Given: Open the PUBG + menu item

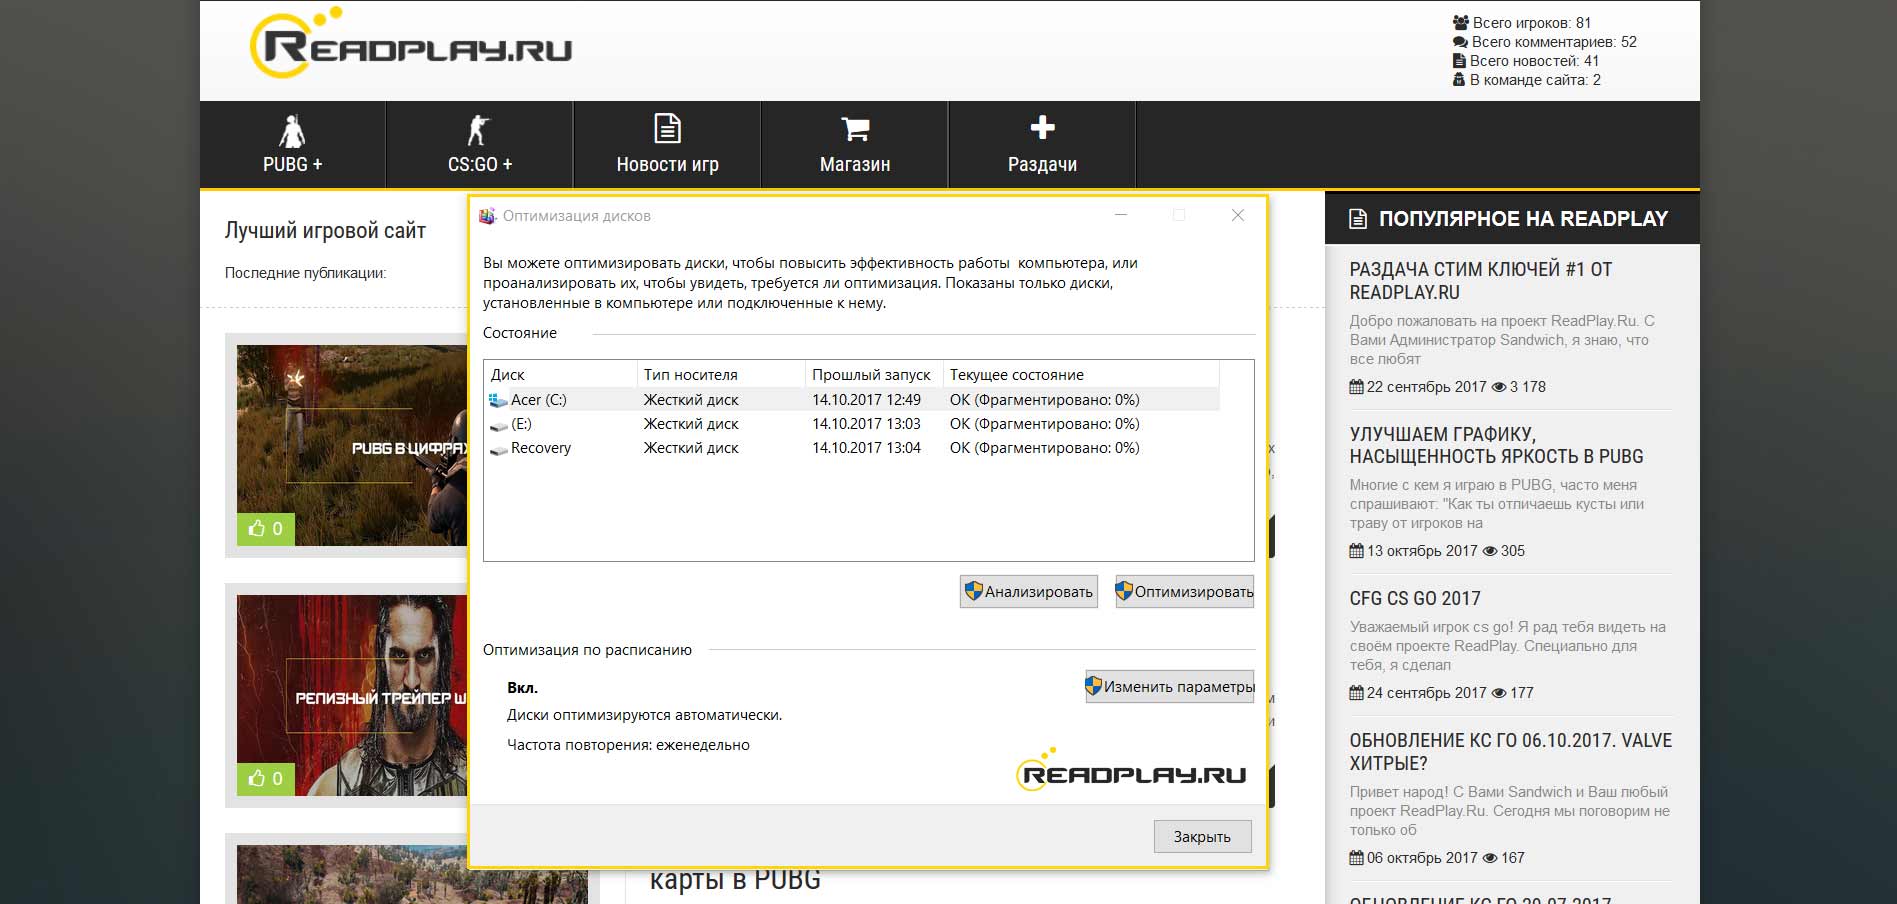Looking at the screenshot, I should 292,145.
